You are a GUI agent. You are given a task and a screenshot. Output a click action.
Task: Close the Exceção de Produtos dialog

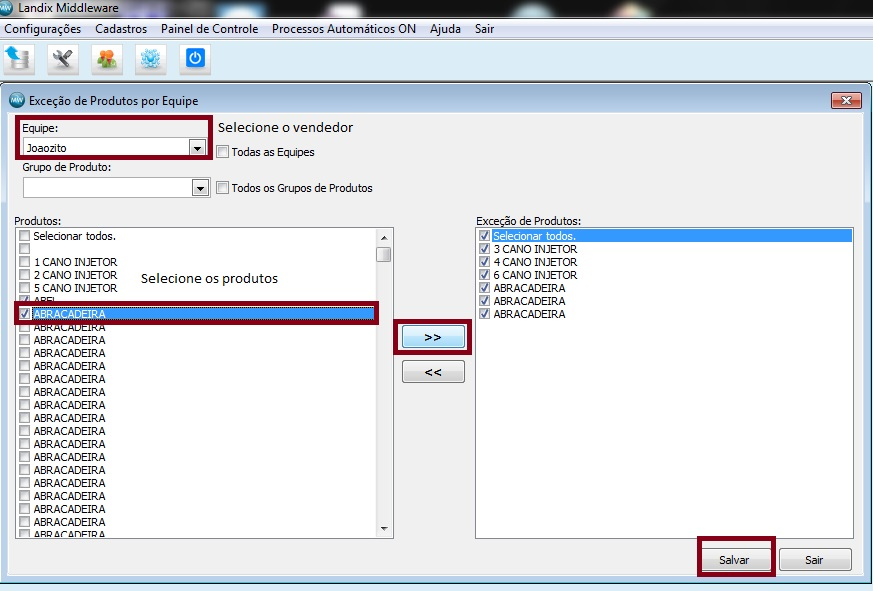[x=846, y=100]
